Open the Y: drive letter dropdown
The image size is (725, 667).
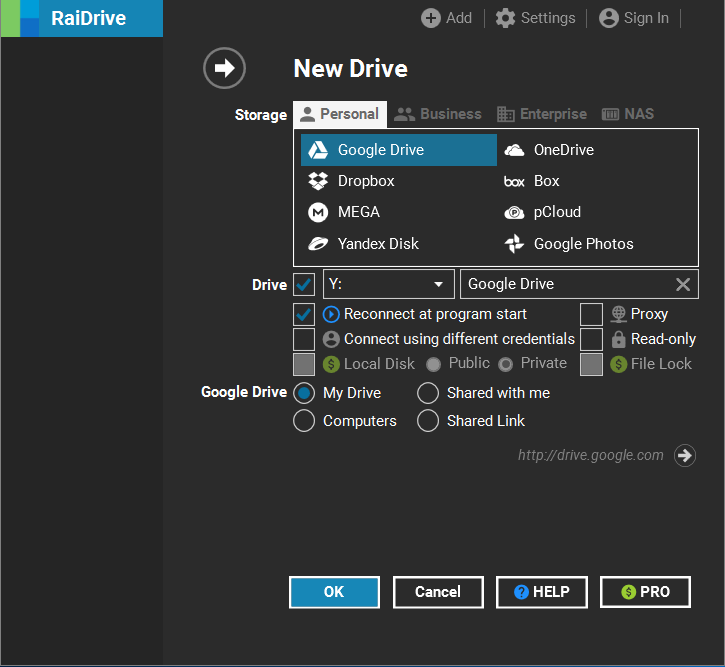coord(388,284)
